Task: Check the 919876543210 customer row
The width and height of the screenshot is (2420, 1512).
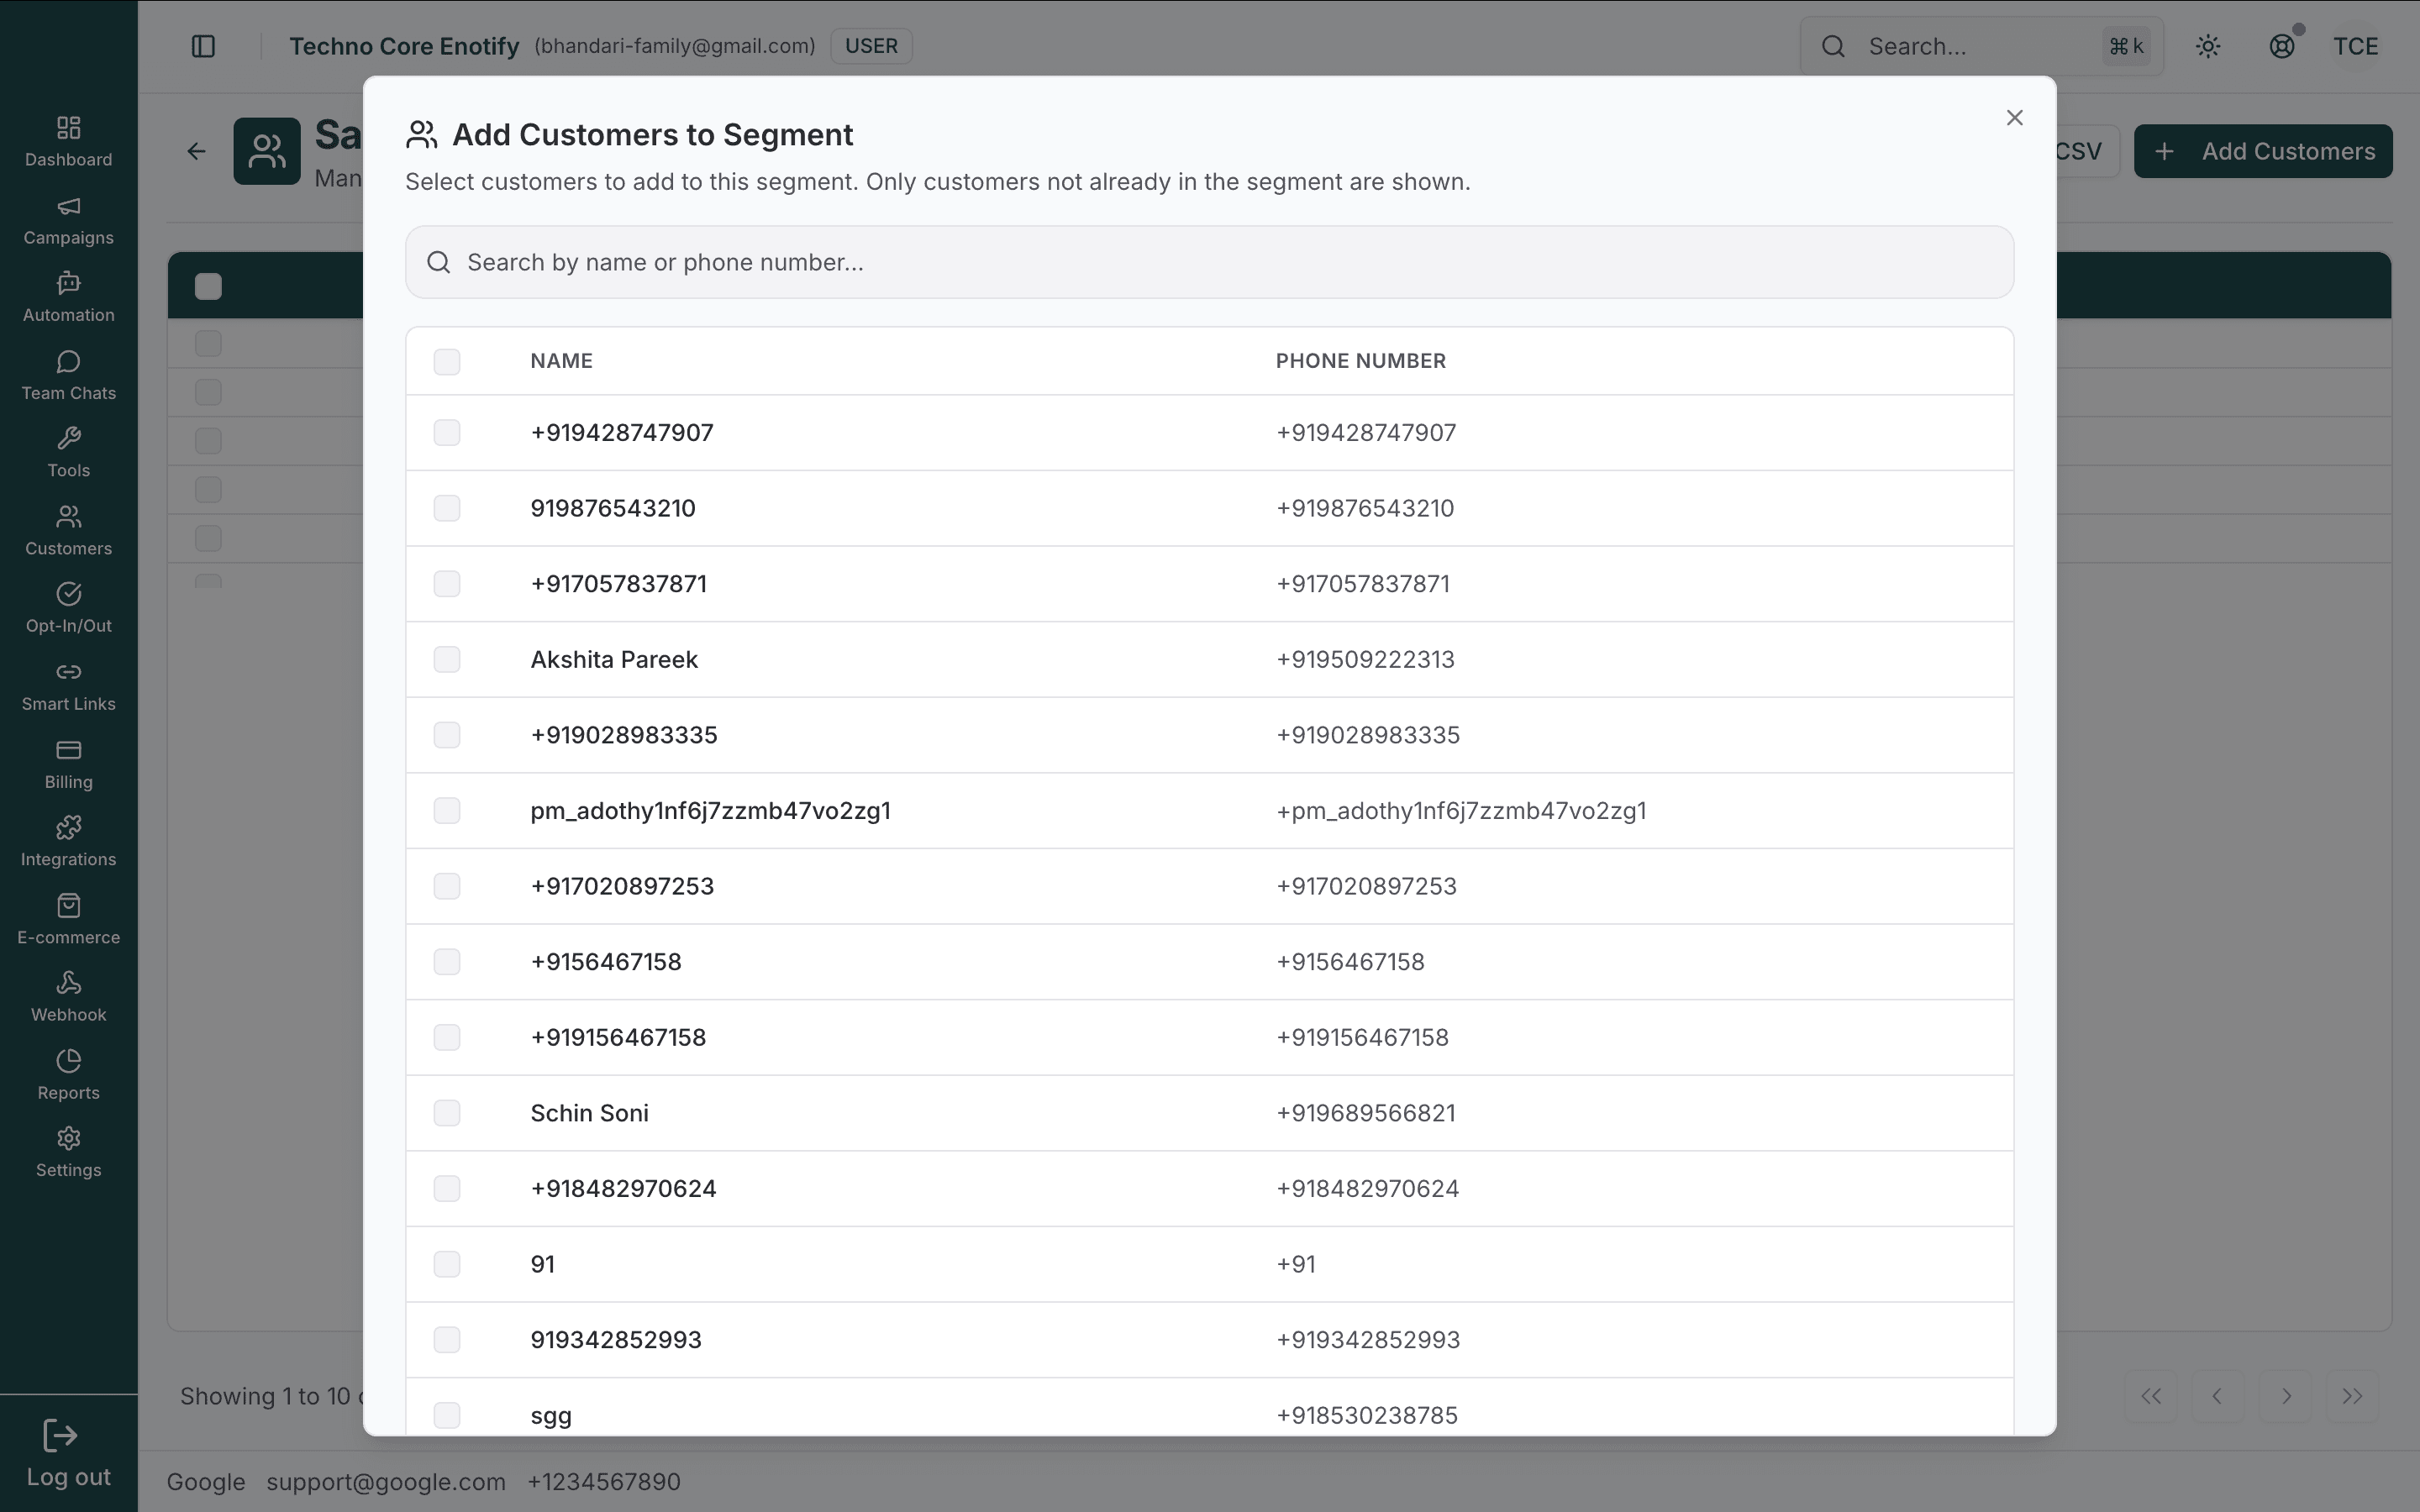Action: tap(447, 508)
